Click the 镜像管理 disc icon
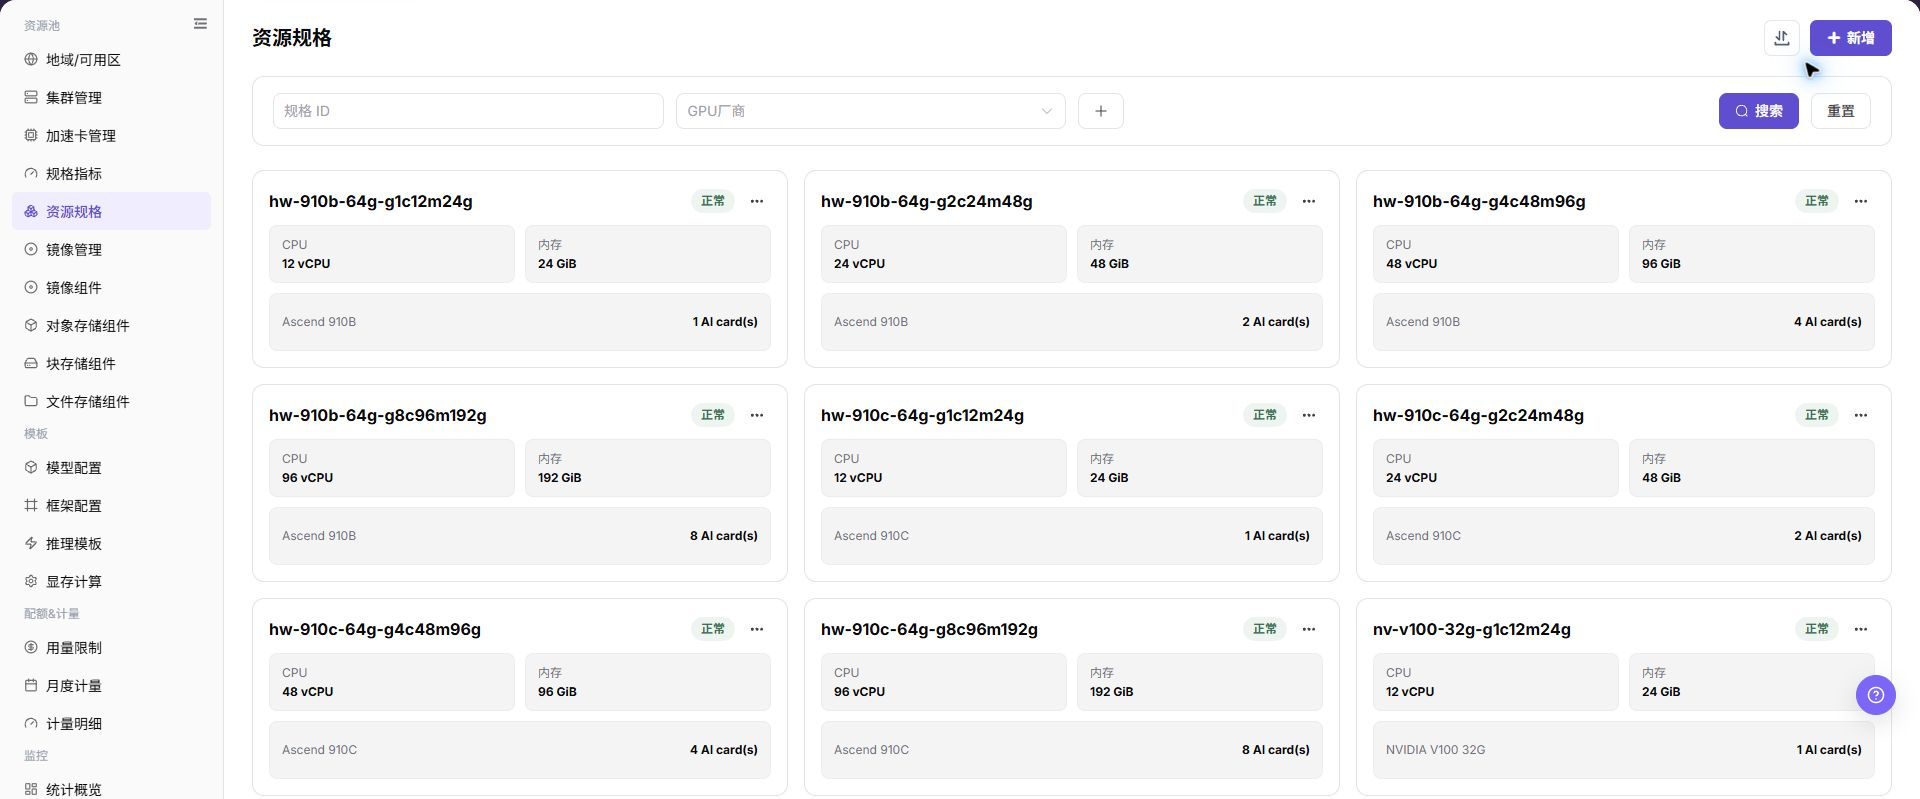Viewport: 1920px width, 799px height. pos(31,250)
